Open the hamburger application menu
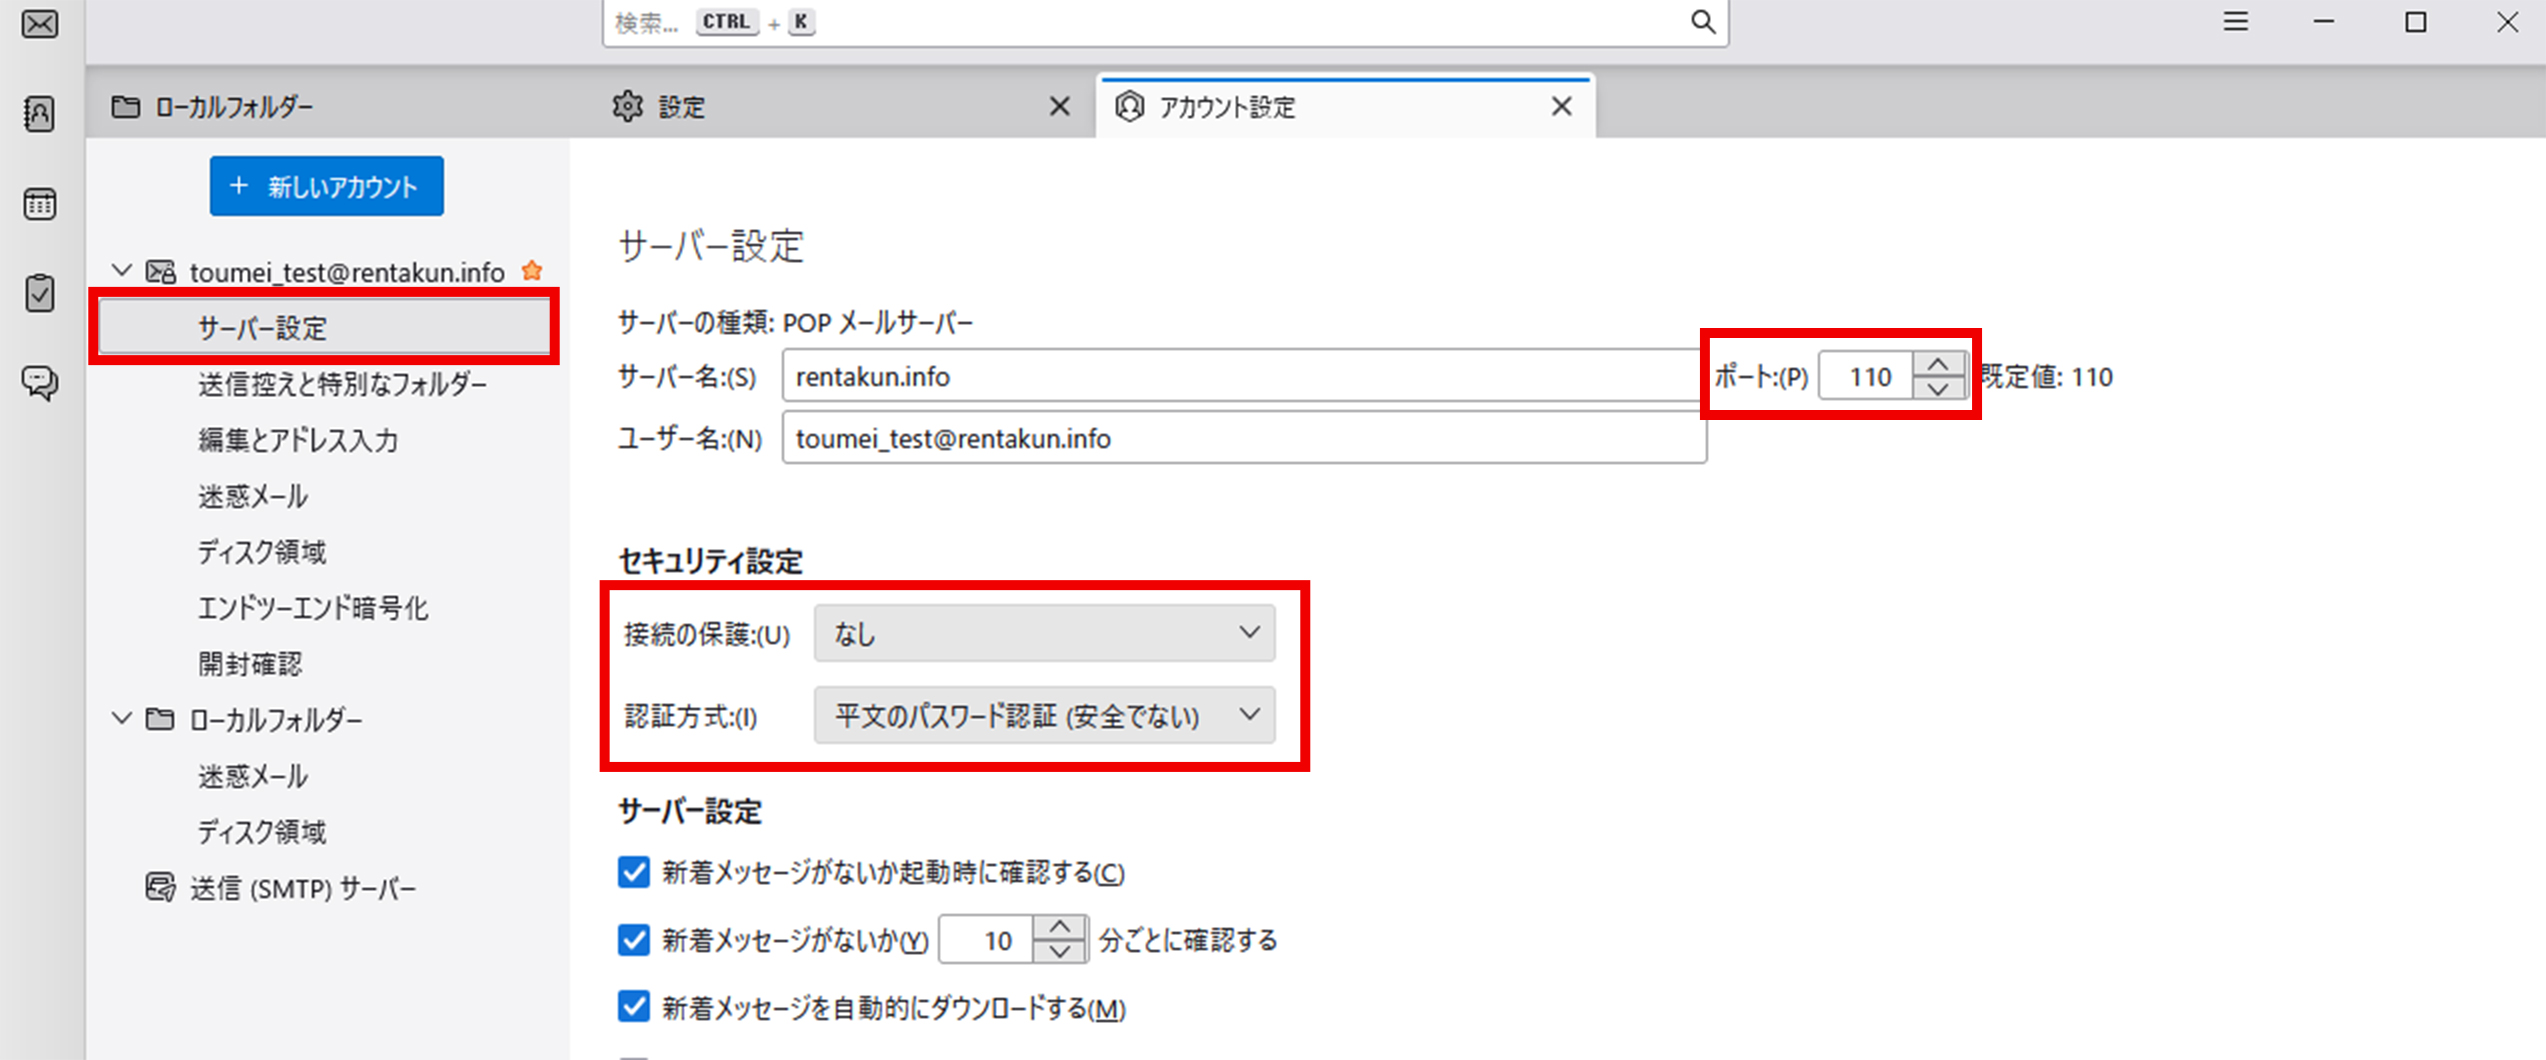Viewport: 2546px width, 1060px height. [x=2235, y=22]
